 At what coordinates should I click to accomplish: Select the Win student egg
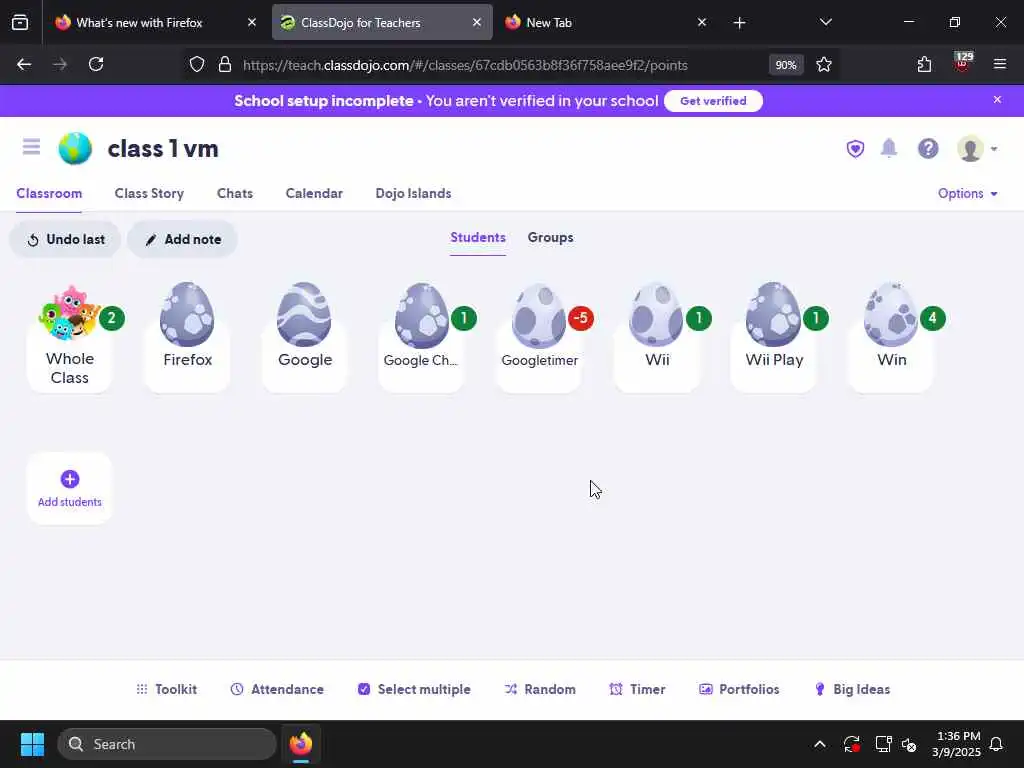click(x=891, y=338)
